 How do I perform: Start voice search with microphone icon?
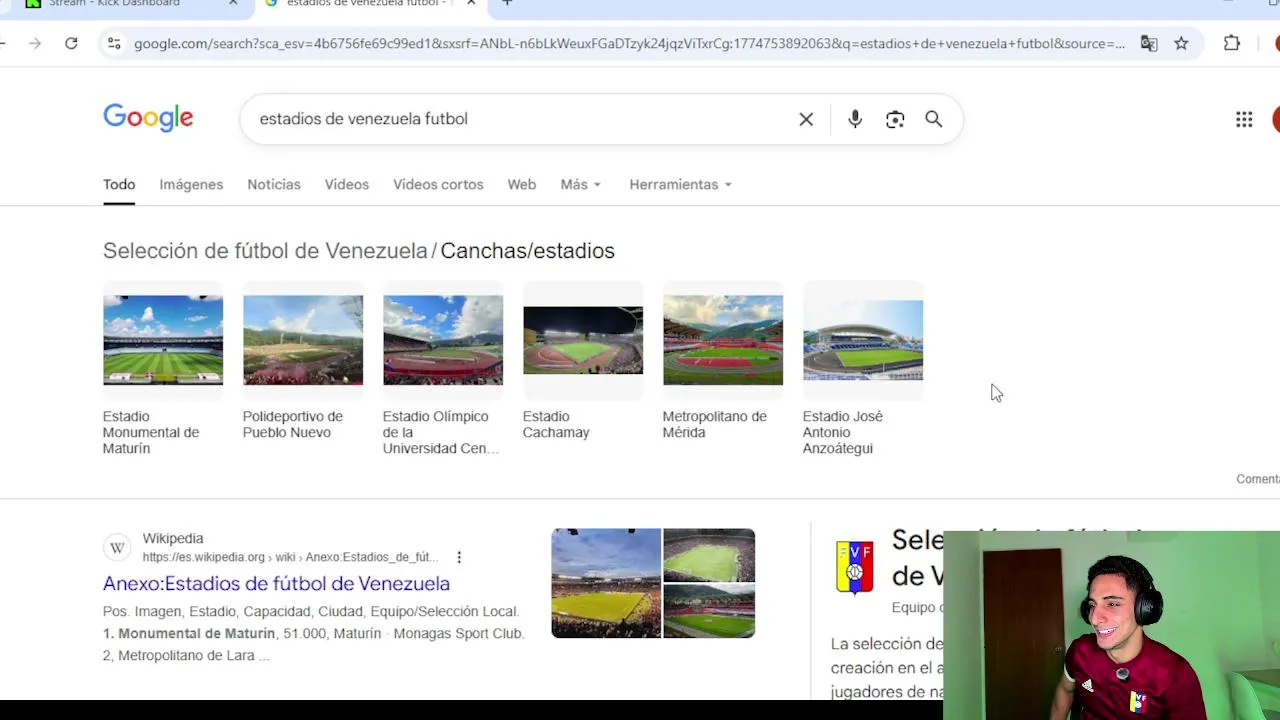855,119
